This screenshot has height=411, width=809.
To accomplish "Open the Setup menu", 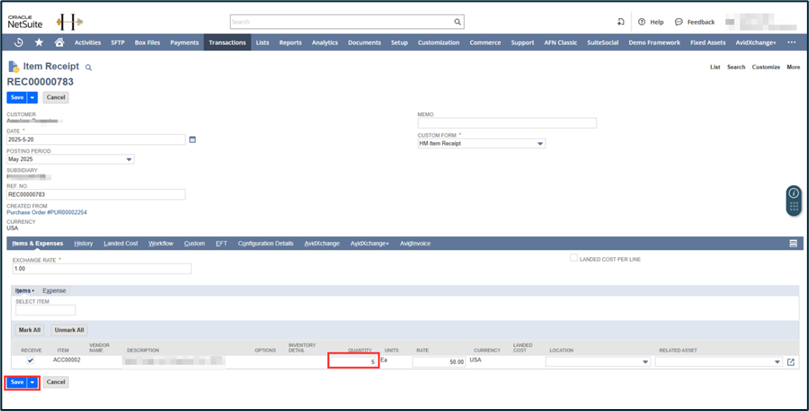I will [399, 43].
